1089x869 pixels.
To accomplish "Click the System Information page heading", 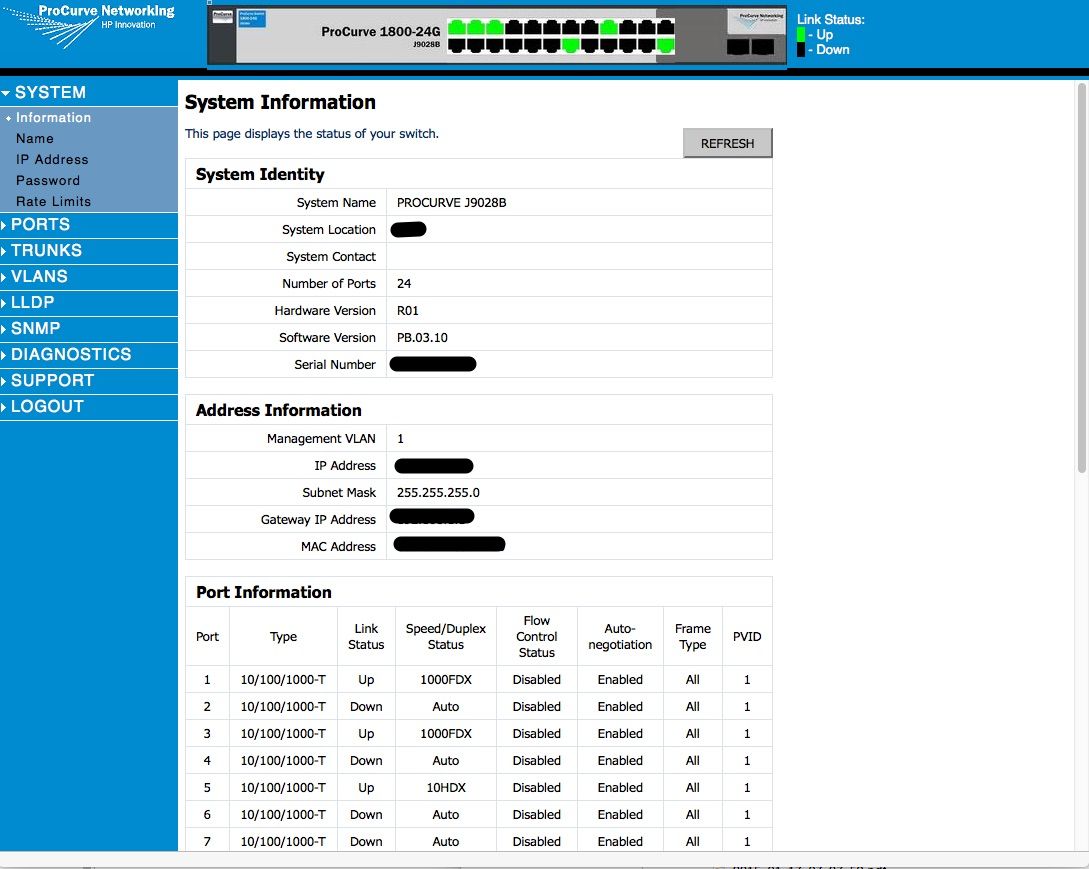I will coord(280,102).
